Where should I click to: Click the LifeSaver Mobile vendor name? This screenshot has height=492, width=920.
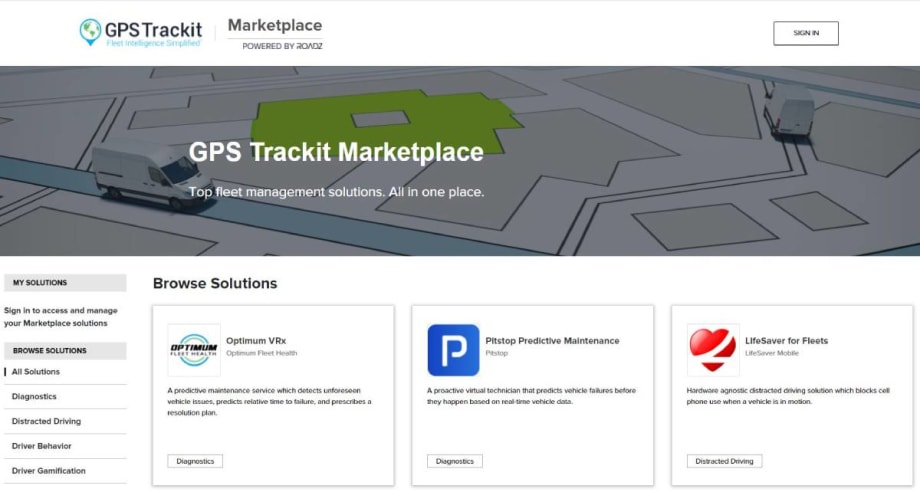click(772, 353)
